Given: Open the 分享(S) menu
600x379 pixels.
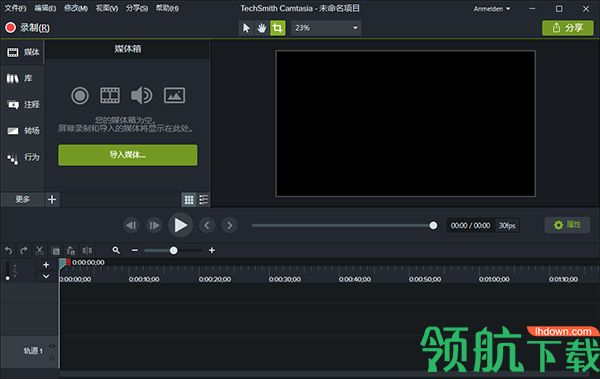Looking at the screenshot, I should click(x=137, y=8).
